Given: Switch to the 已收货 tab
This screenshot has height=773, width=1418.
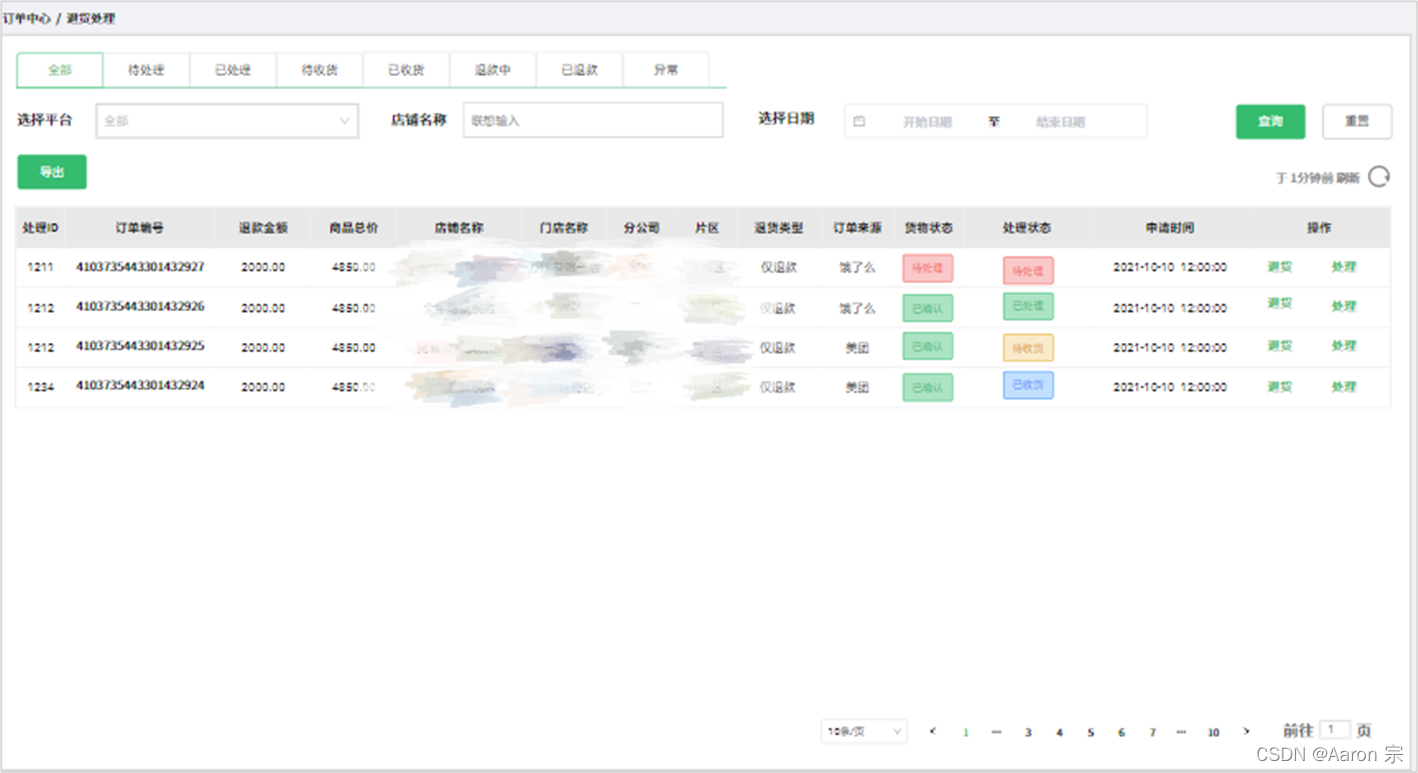Looking at the screenshot, I should (x=406, y=70).
